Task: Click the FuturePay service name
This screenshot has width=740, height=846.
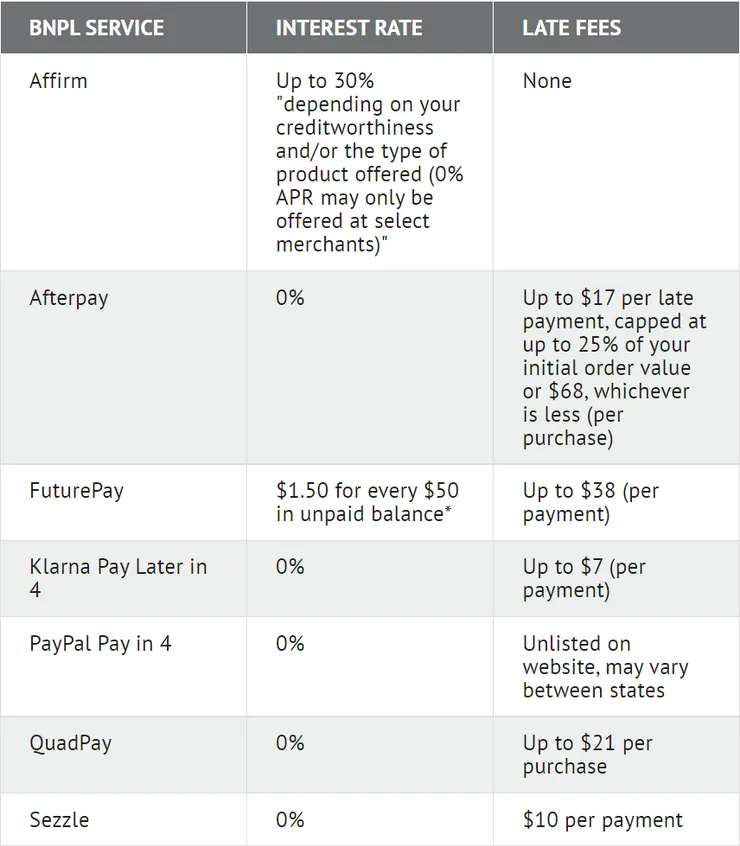Action: 76,491
